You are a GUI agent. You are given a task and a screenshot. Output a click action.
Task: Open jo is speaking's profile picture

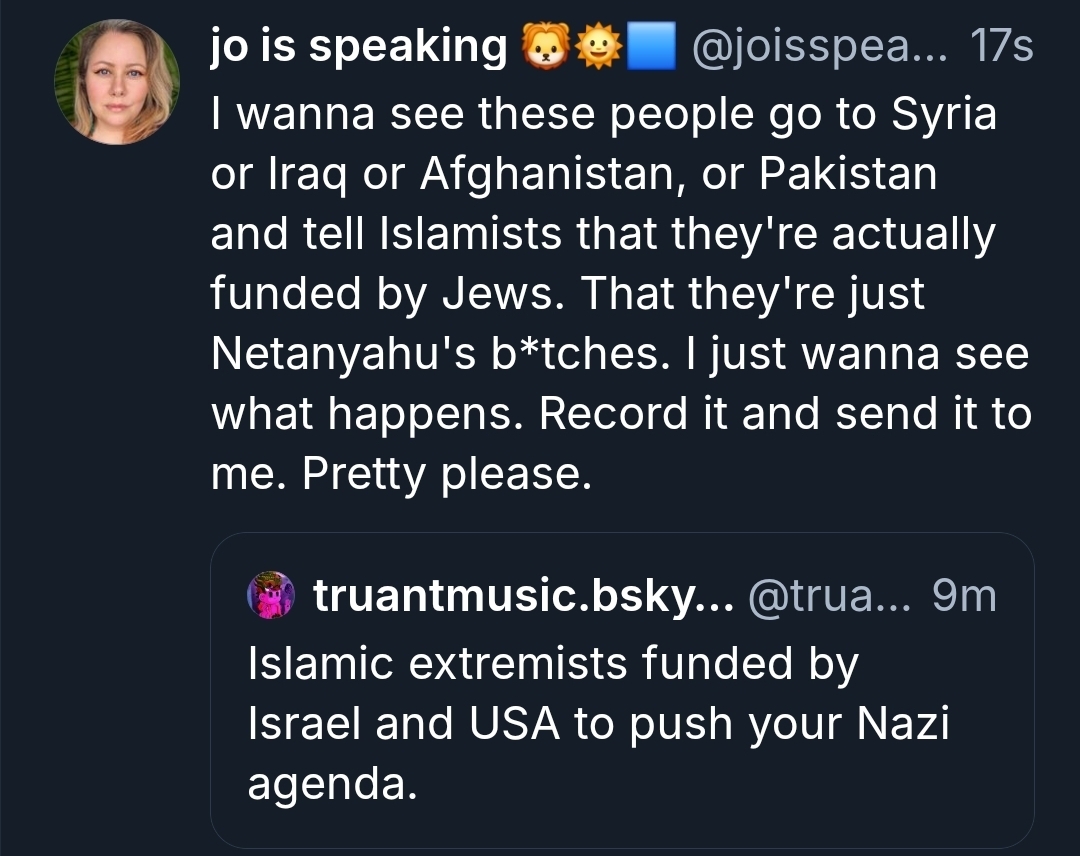pos(117,82)
